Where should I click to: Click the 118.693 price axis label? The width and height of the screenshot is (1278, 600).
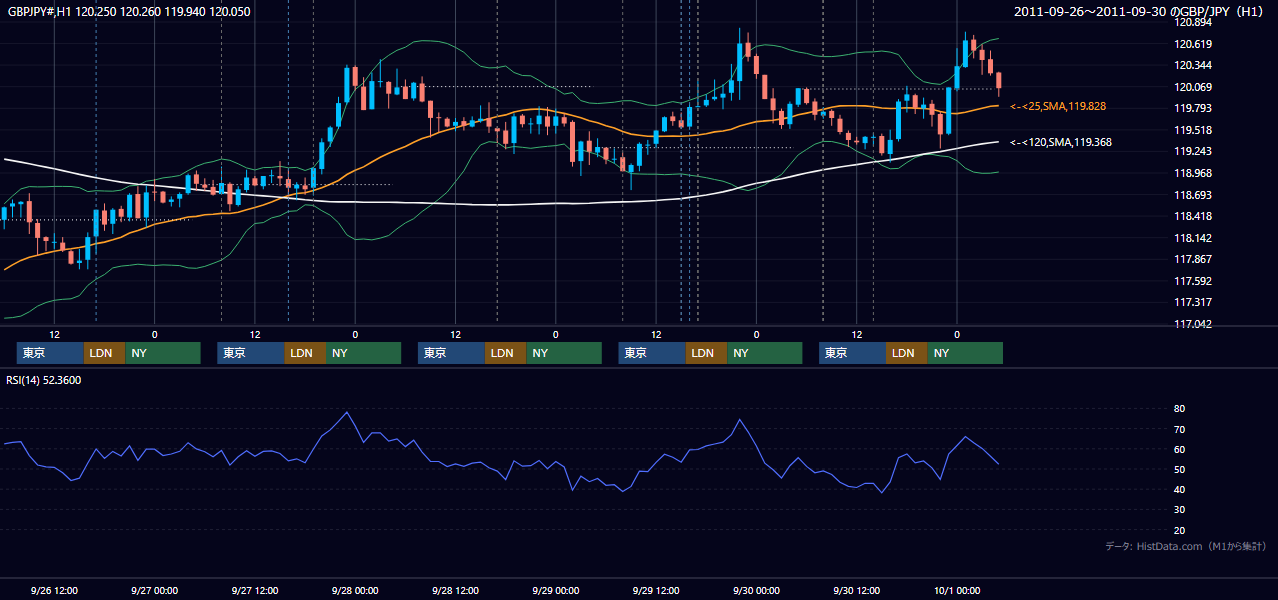click(1192, 195)
